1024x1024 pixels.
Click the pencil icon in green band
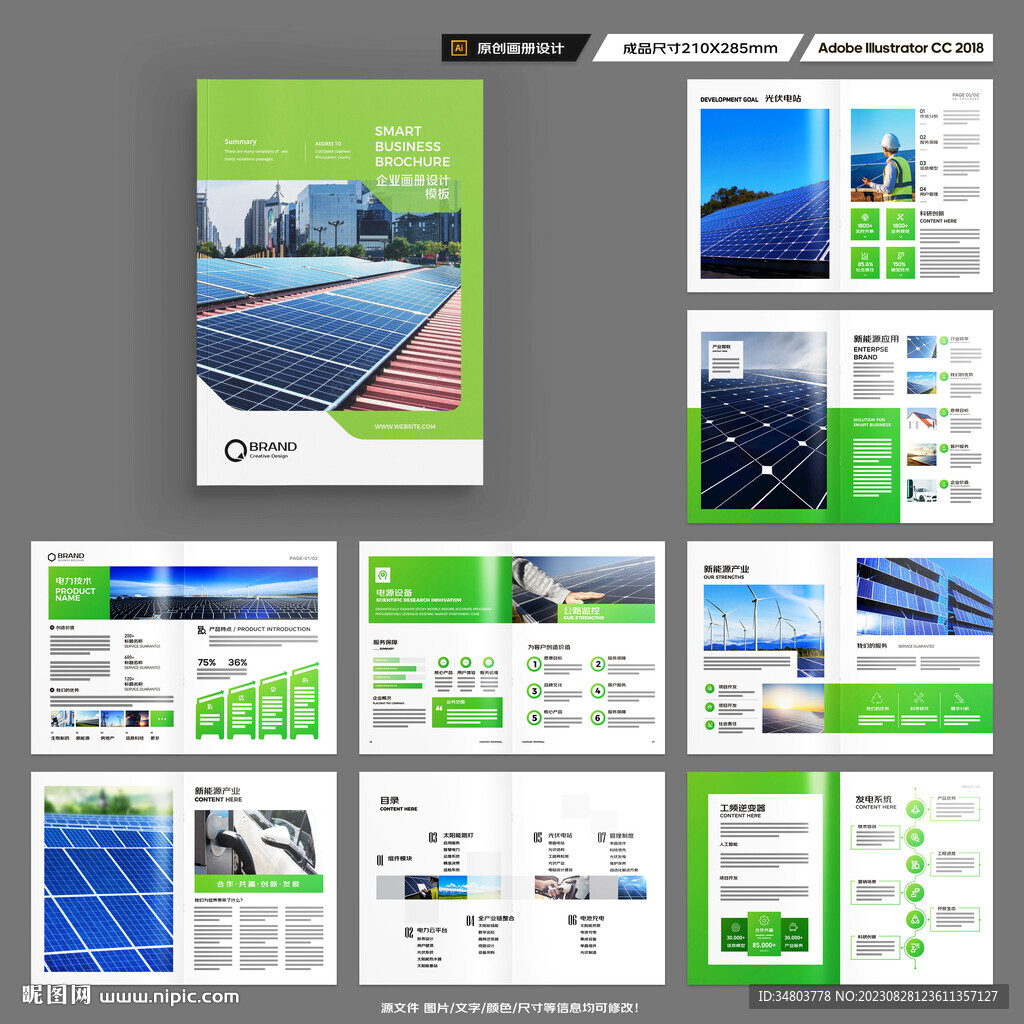(958, 698)
